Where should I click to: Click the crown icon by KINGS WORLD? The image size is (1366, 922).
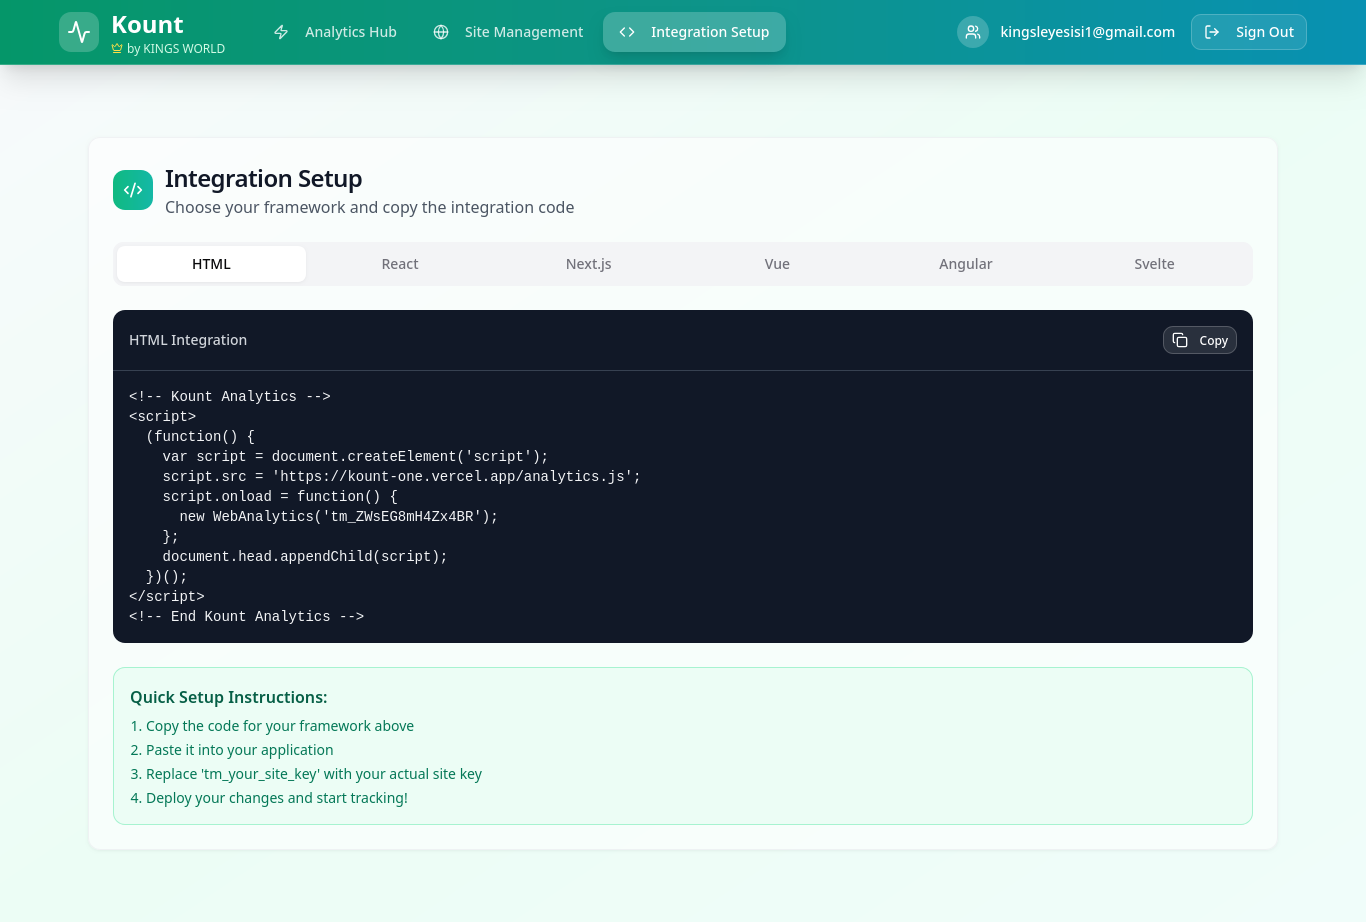pos(117,48)
